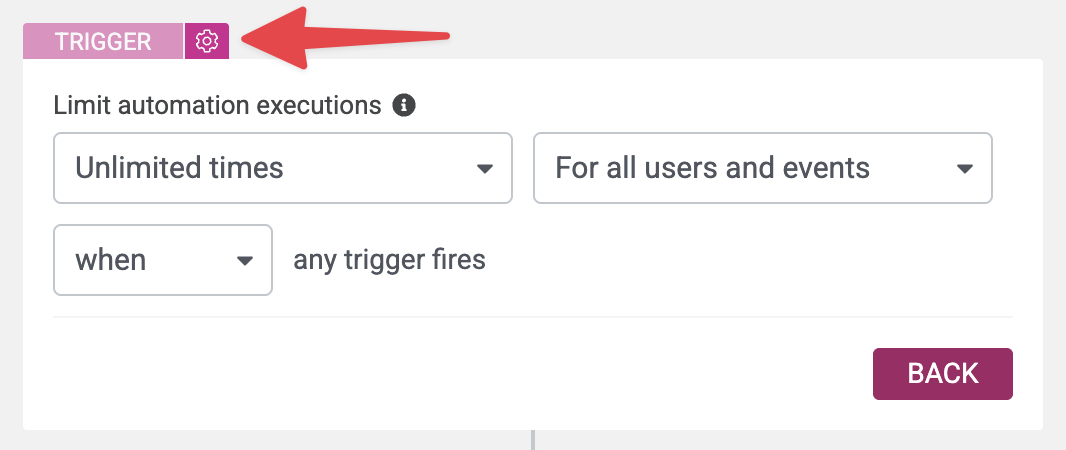This screenshot has height=450, width=1066.
Task: Click the Unlimited times text
Action: pyautogui.click(x=180, y=167)
